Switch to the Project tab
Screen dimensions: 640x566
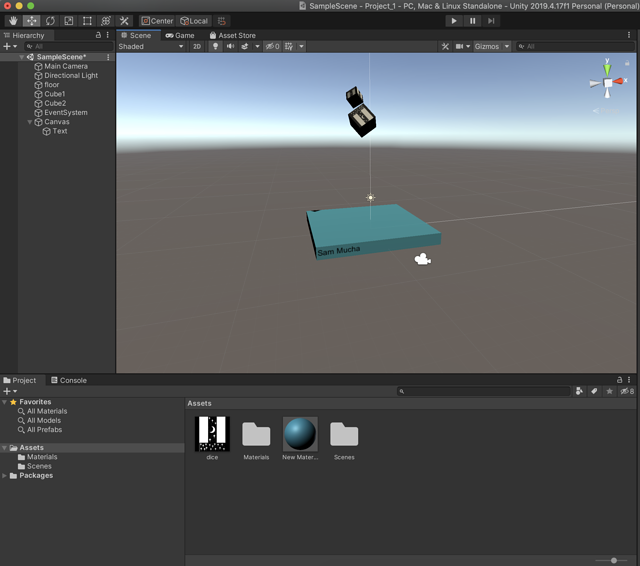click(x=20, y=380)
